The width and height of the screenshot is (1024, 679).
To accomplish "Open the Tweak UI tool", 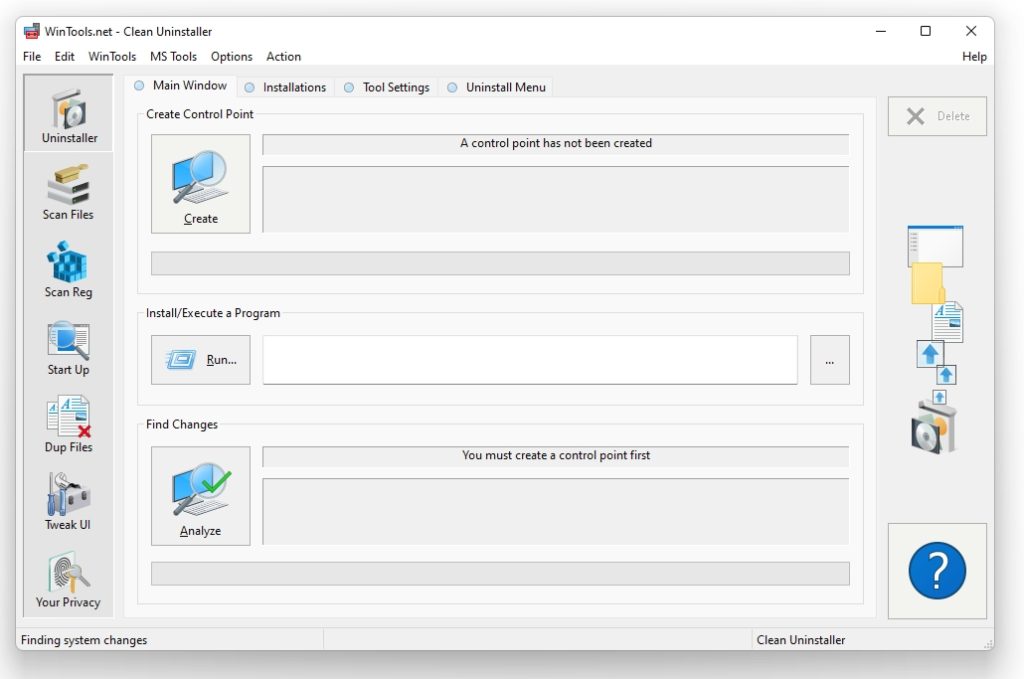I will coord(69,502).
